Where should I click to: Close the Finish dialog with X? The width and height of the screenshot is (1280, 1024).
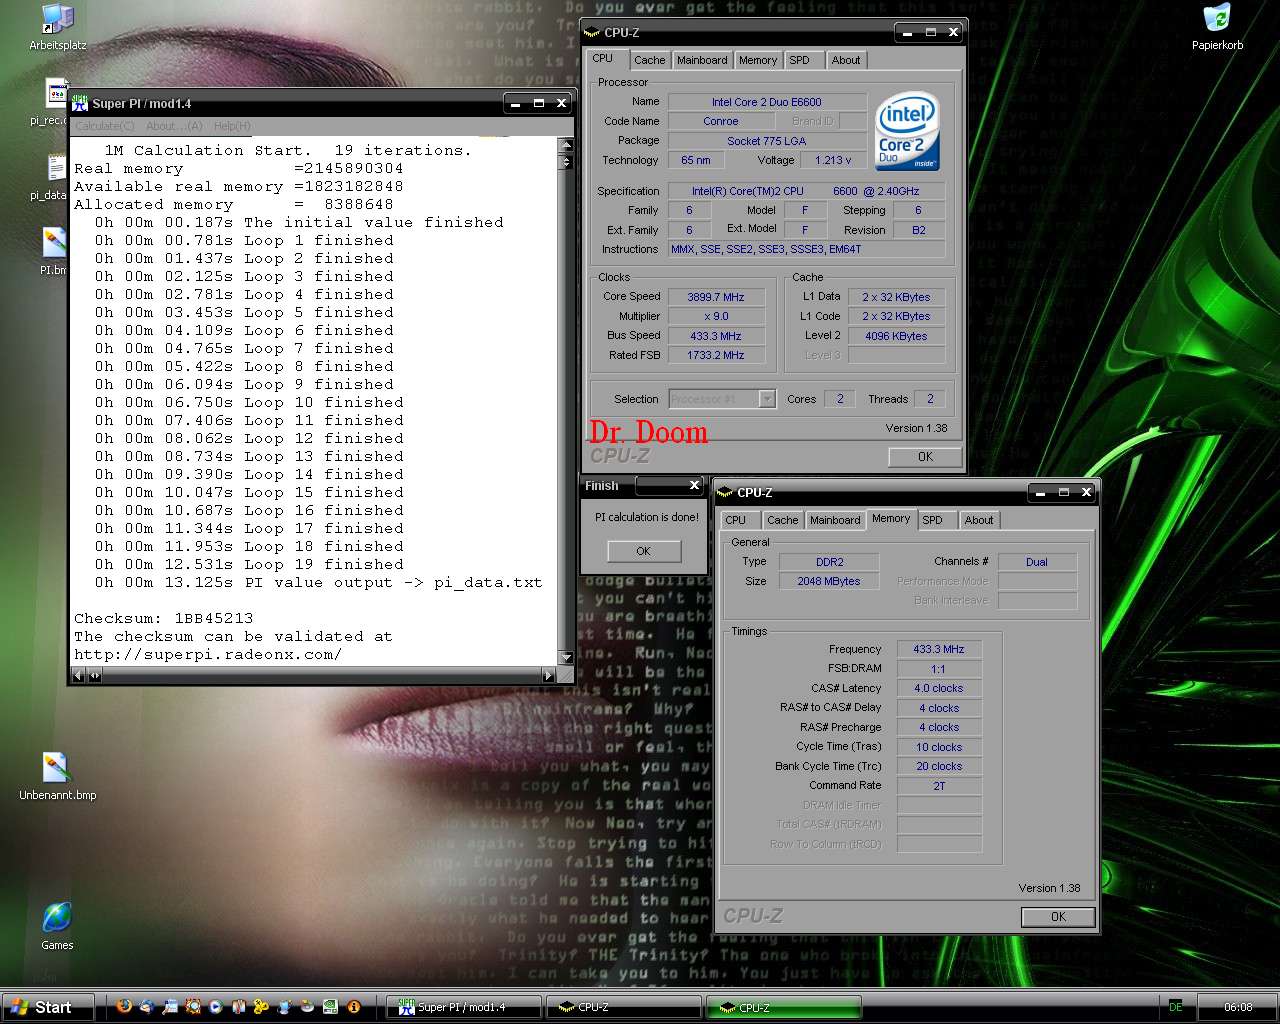[x=694, y=485]
